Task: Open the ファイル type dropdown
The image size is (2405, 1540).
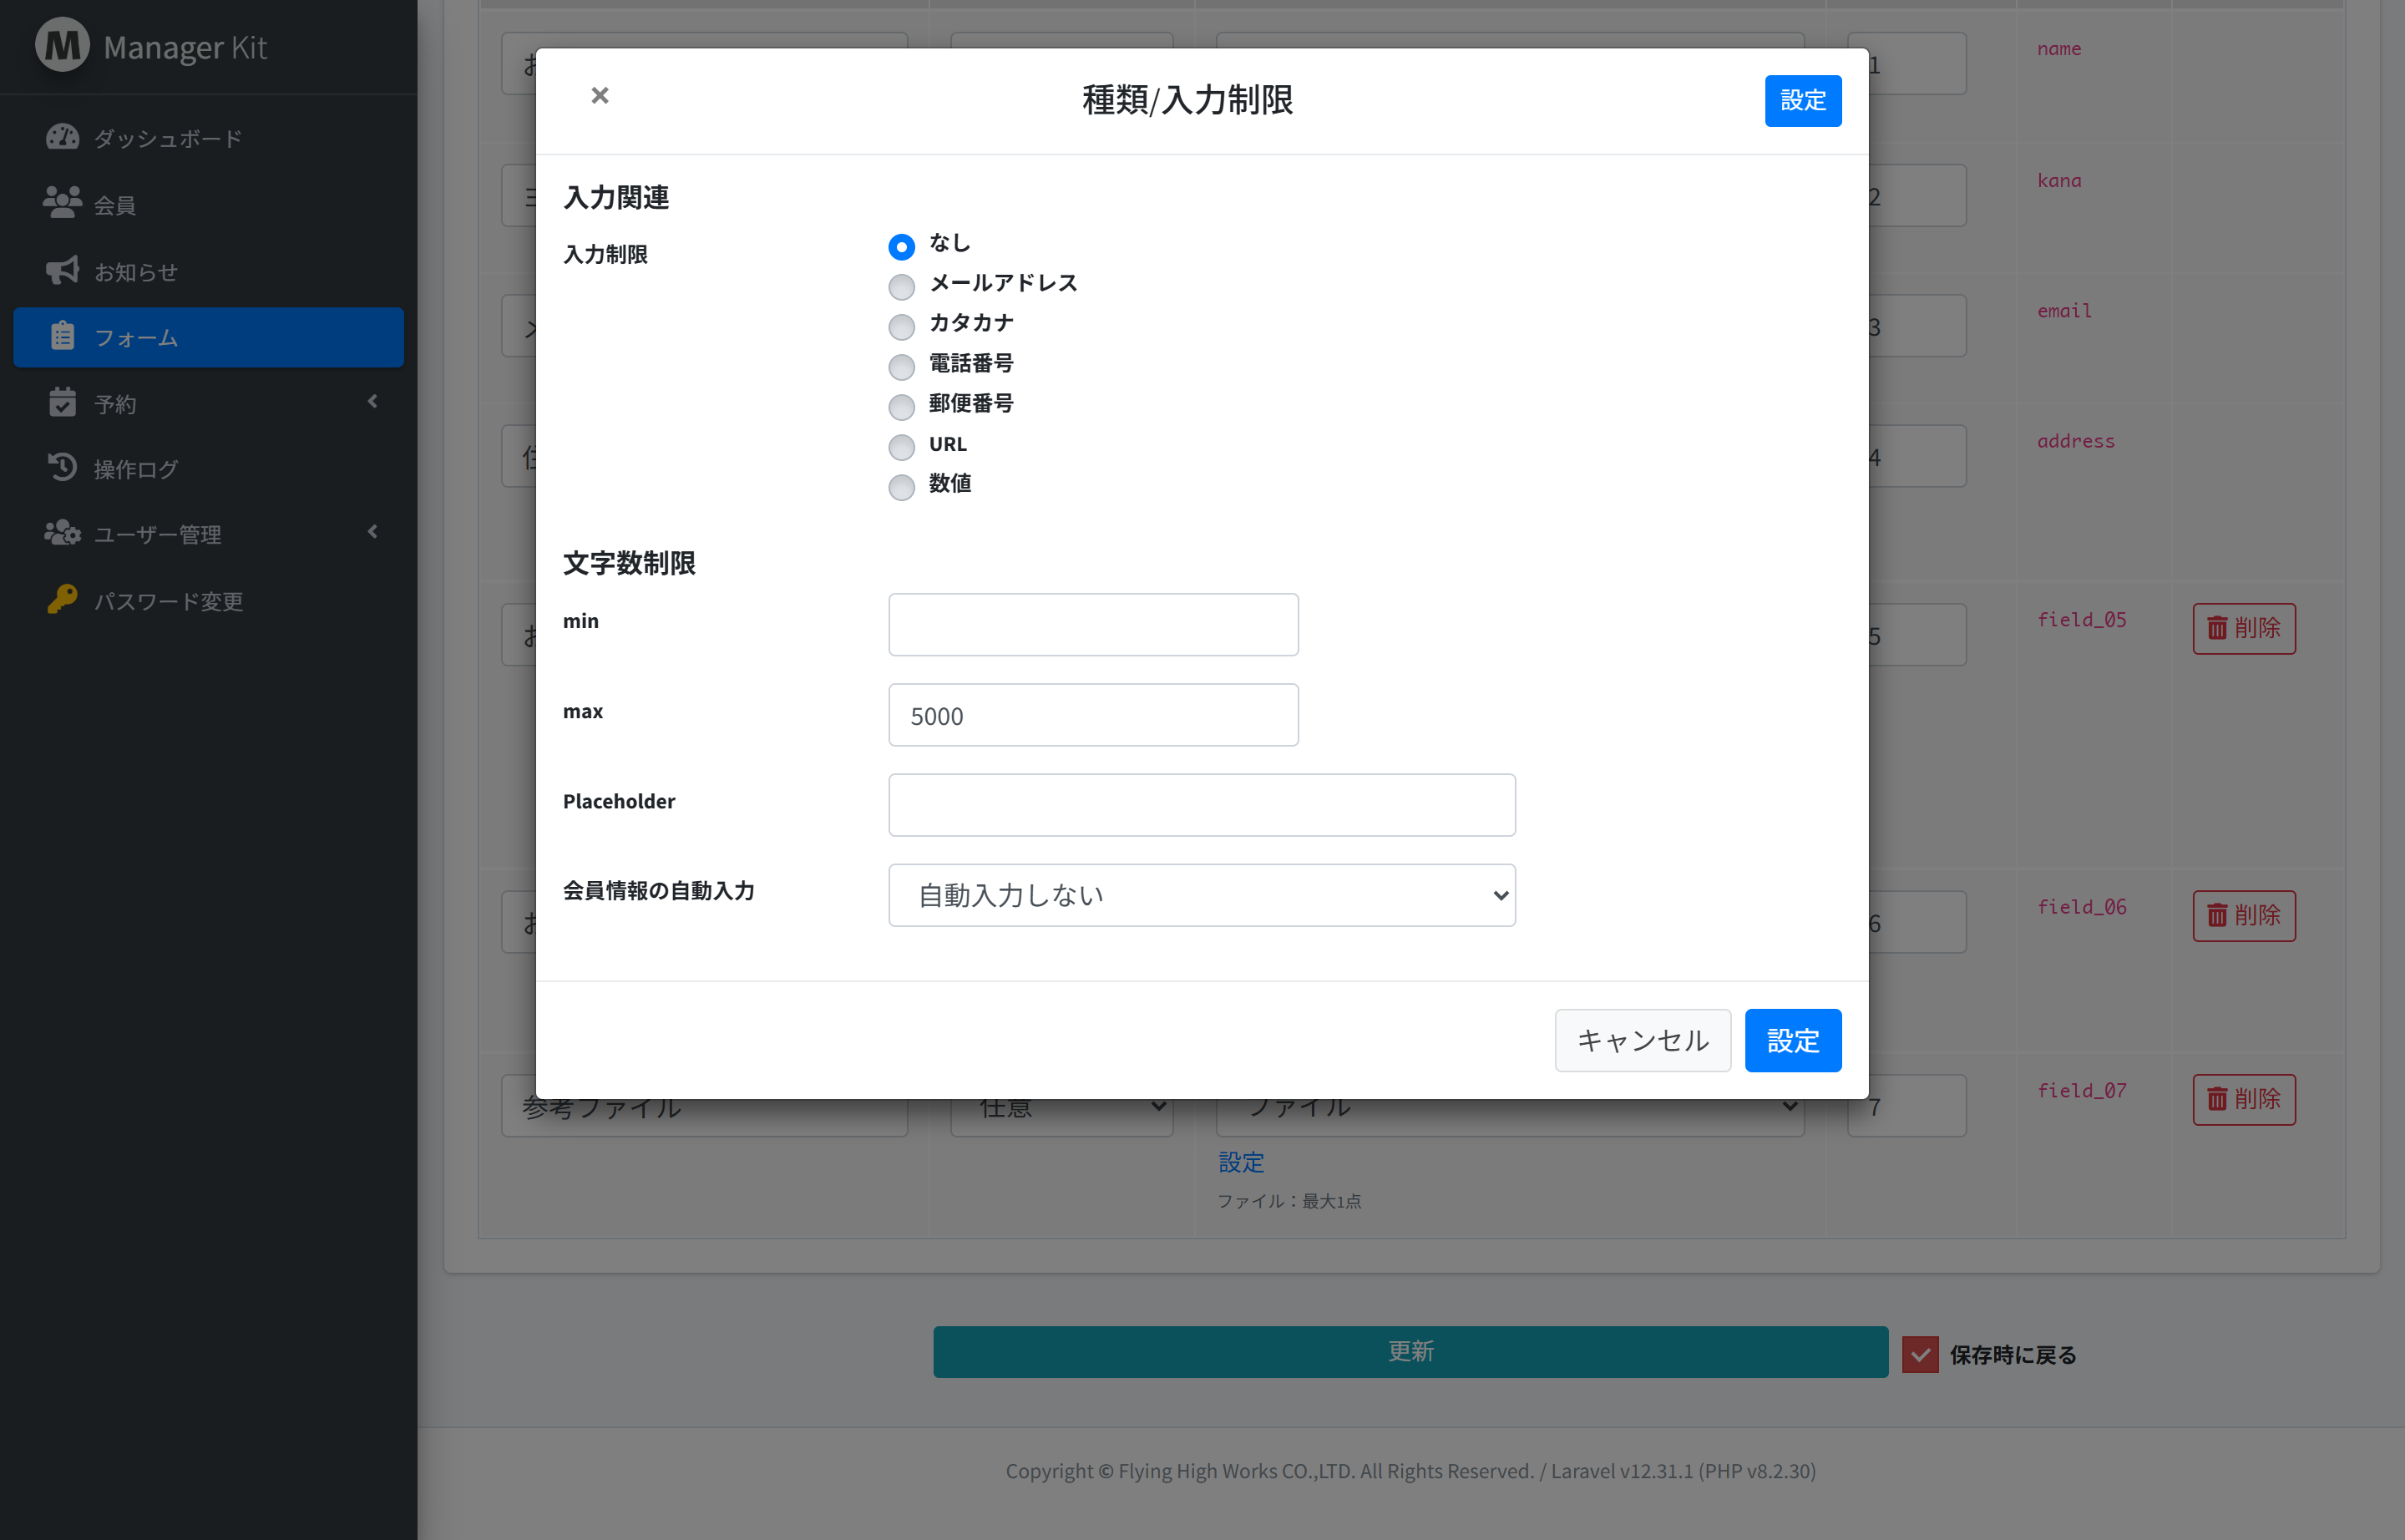Action: 1510,1106
